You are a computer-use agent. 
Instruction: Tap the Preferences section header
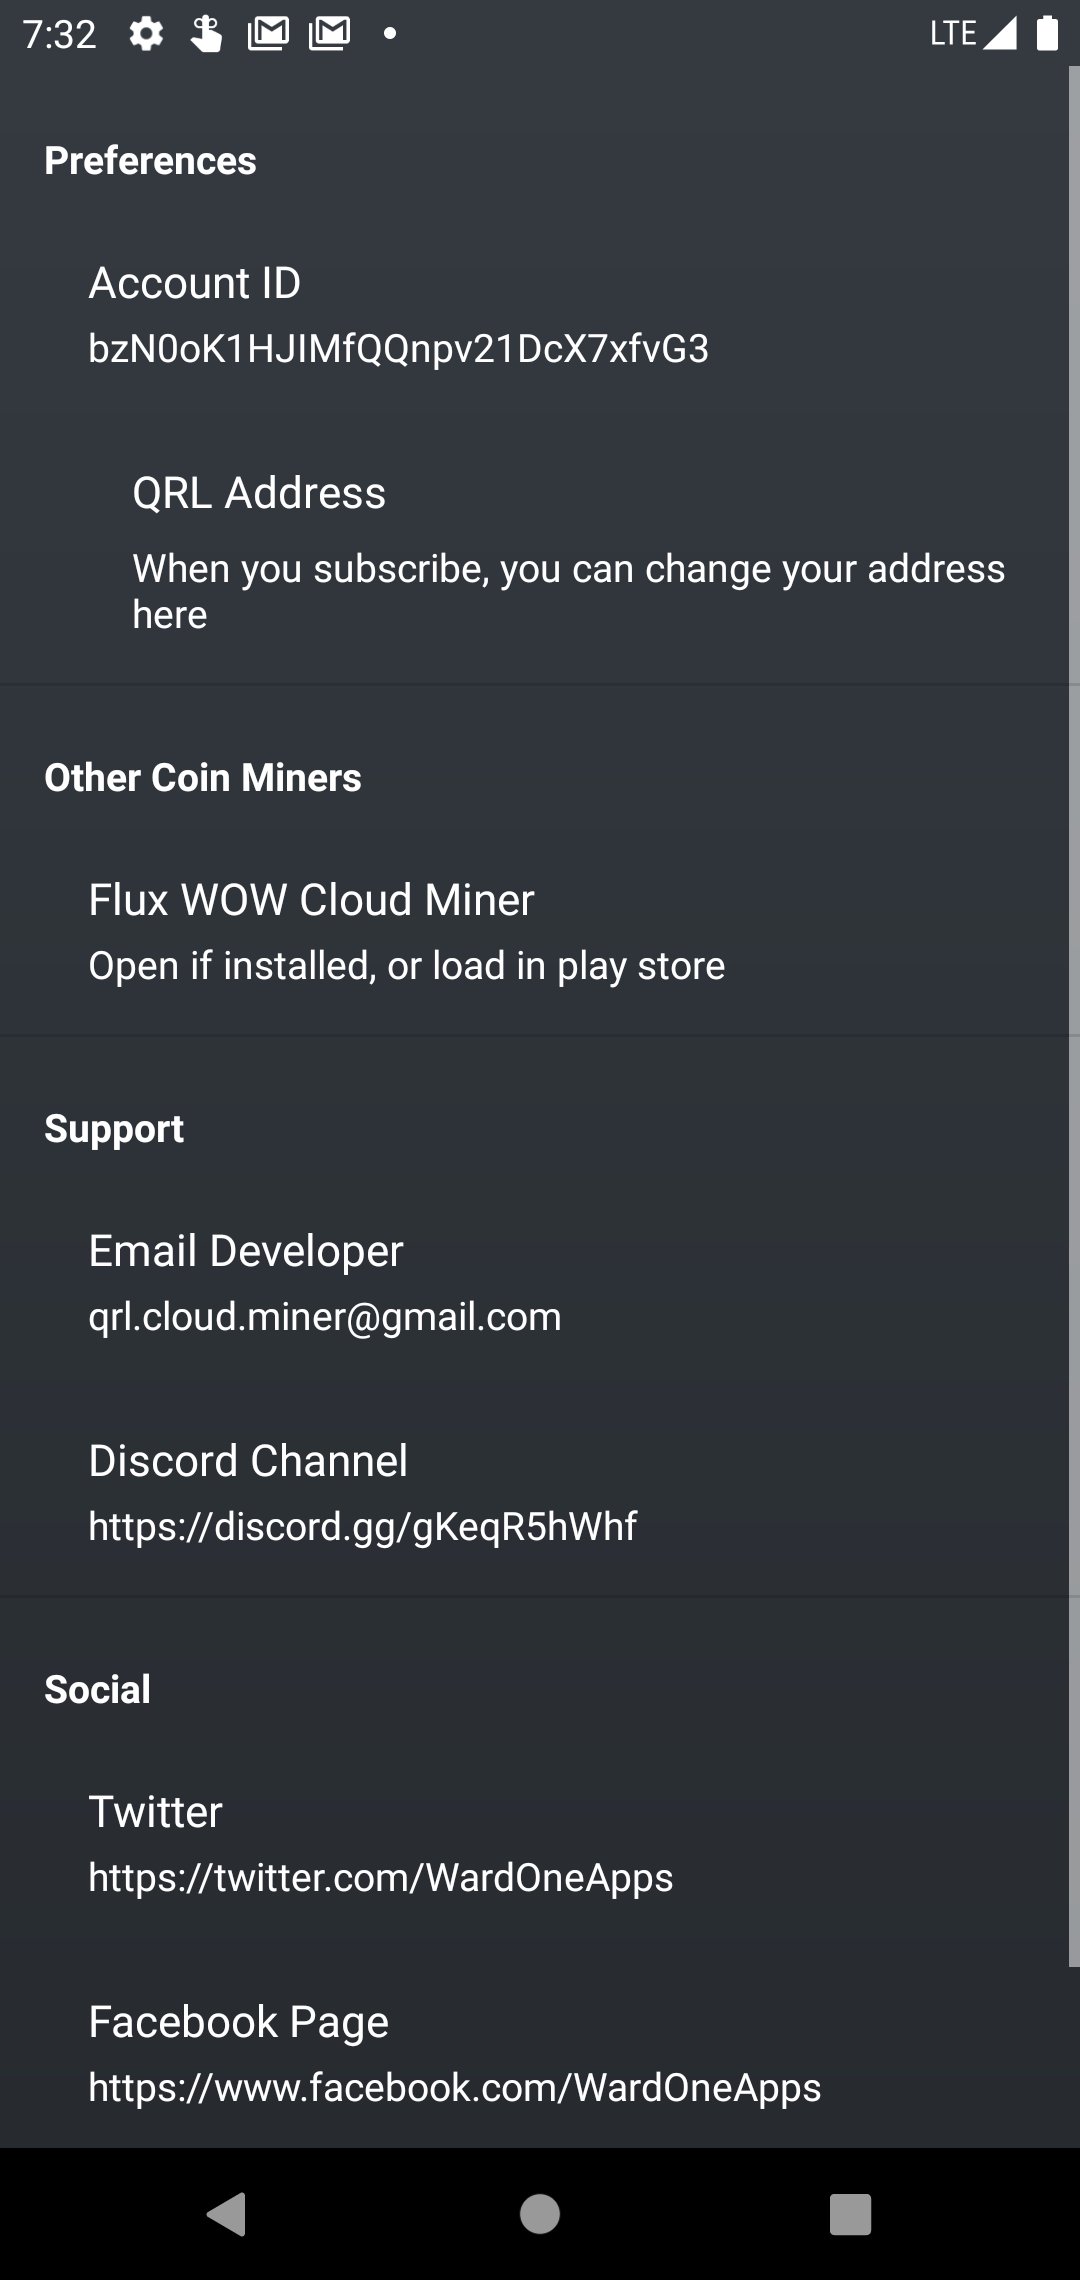(x=150, y=161)
